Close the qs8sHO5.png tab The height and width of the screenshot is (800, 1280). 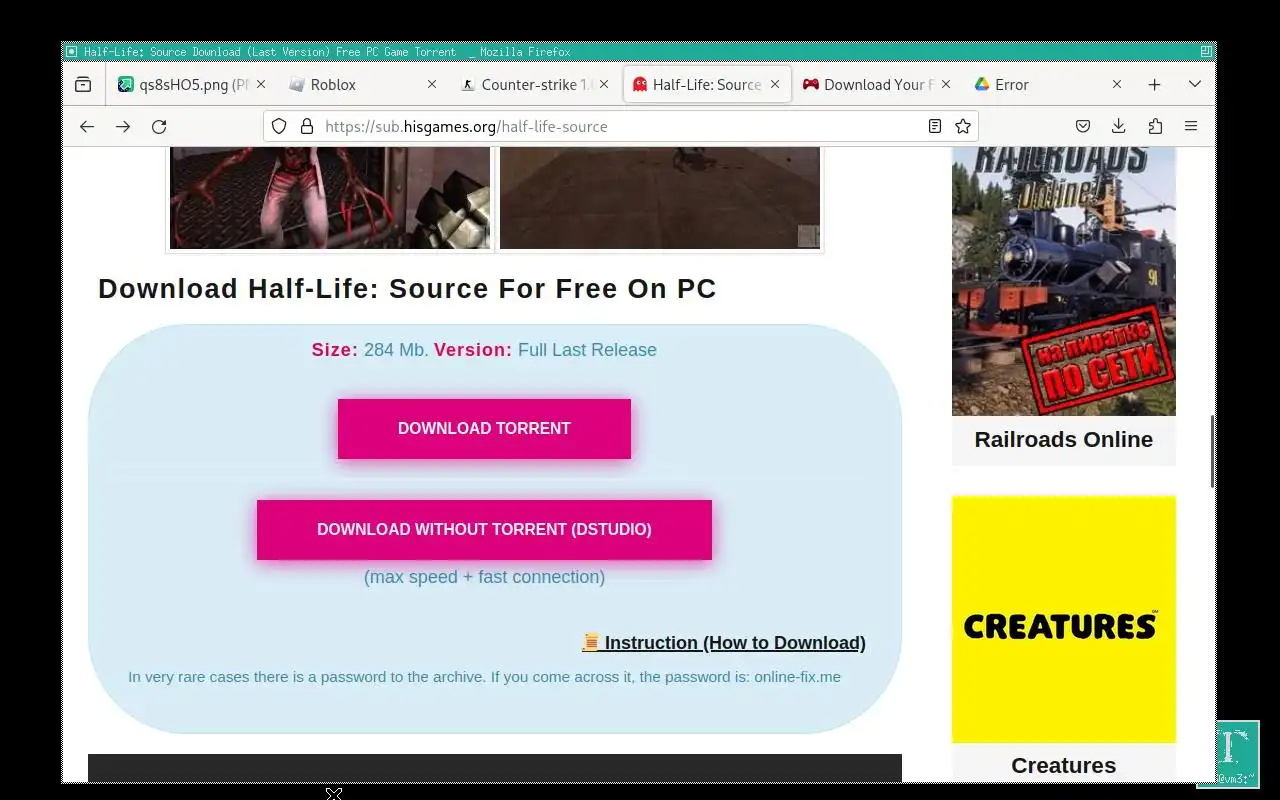261,85
